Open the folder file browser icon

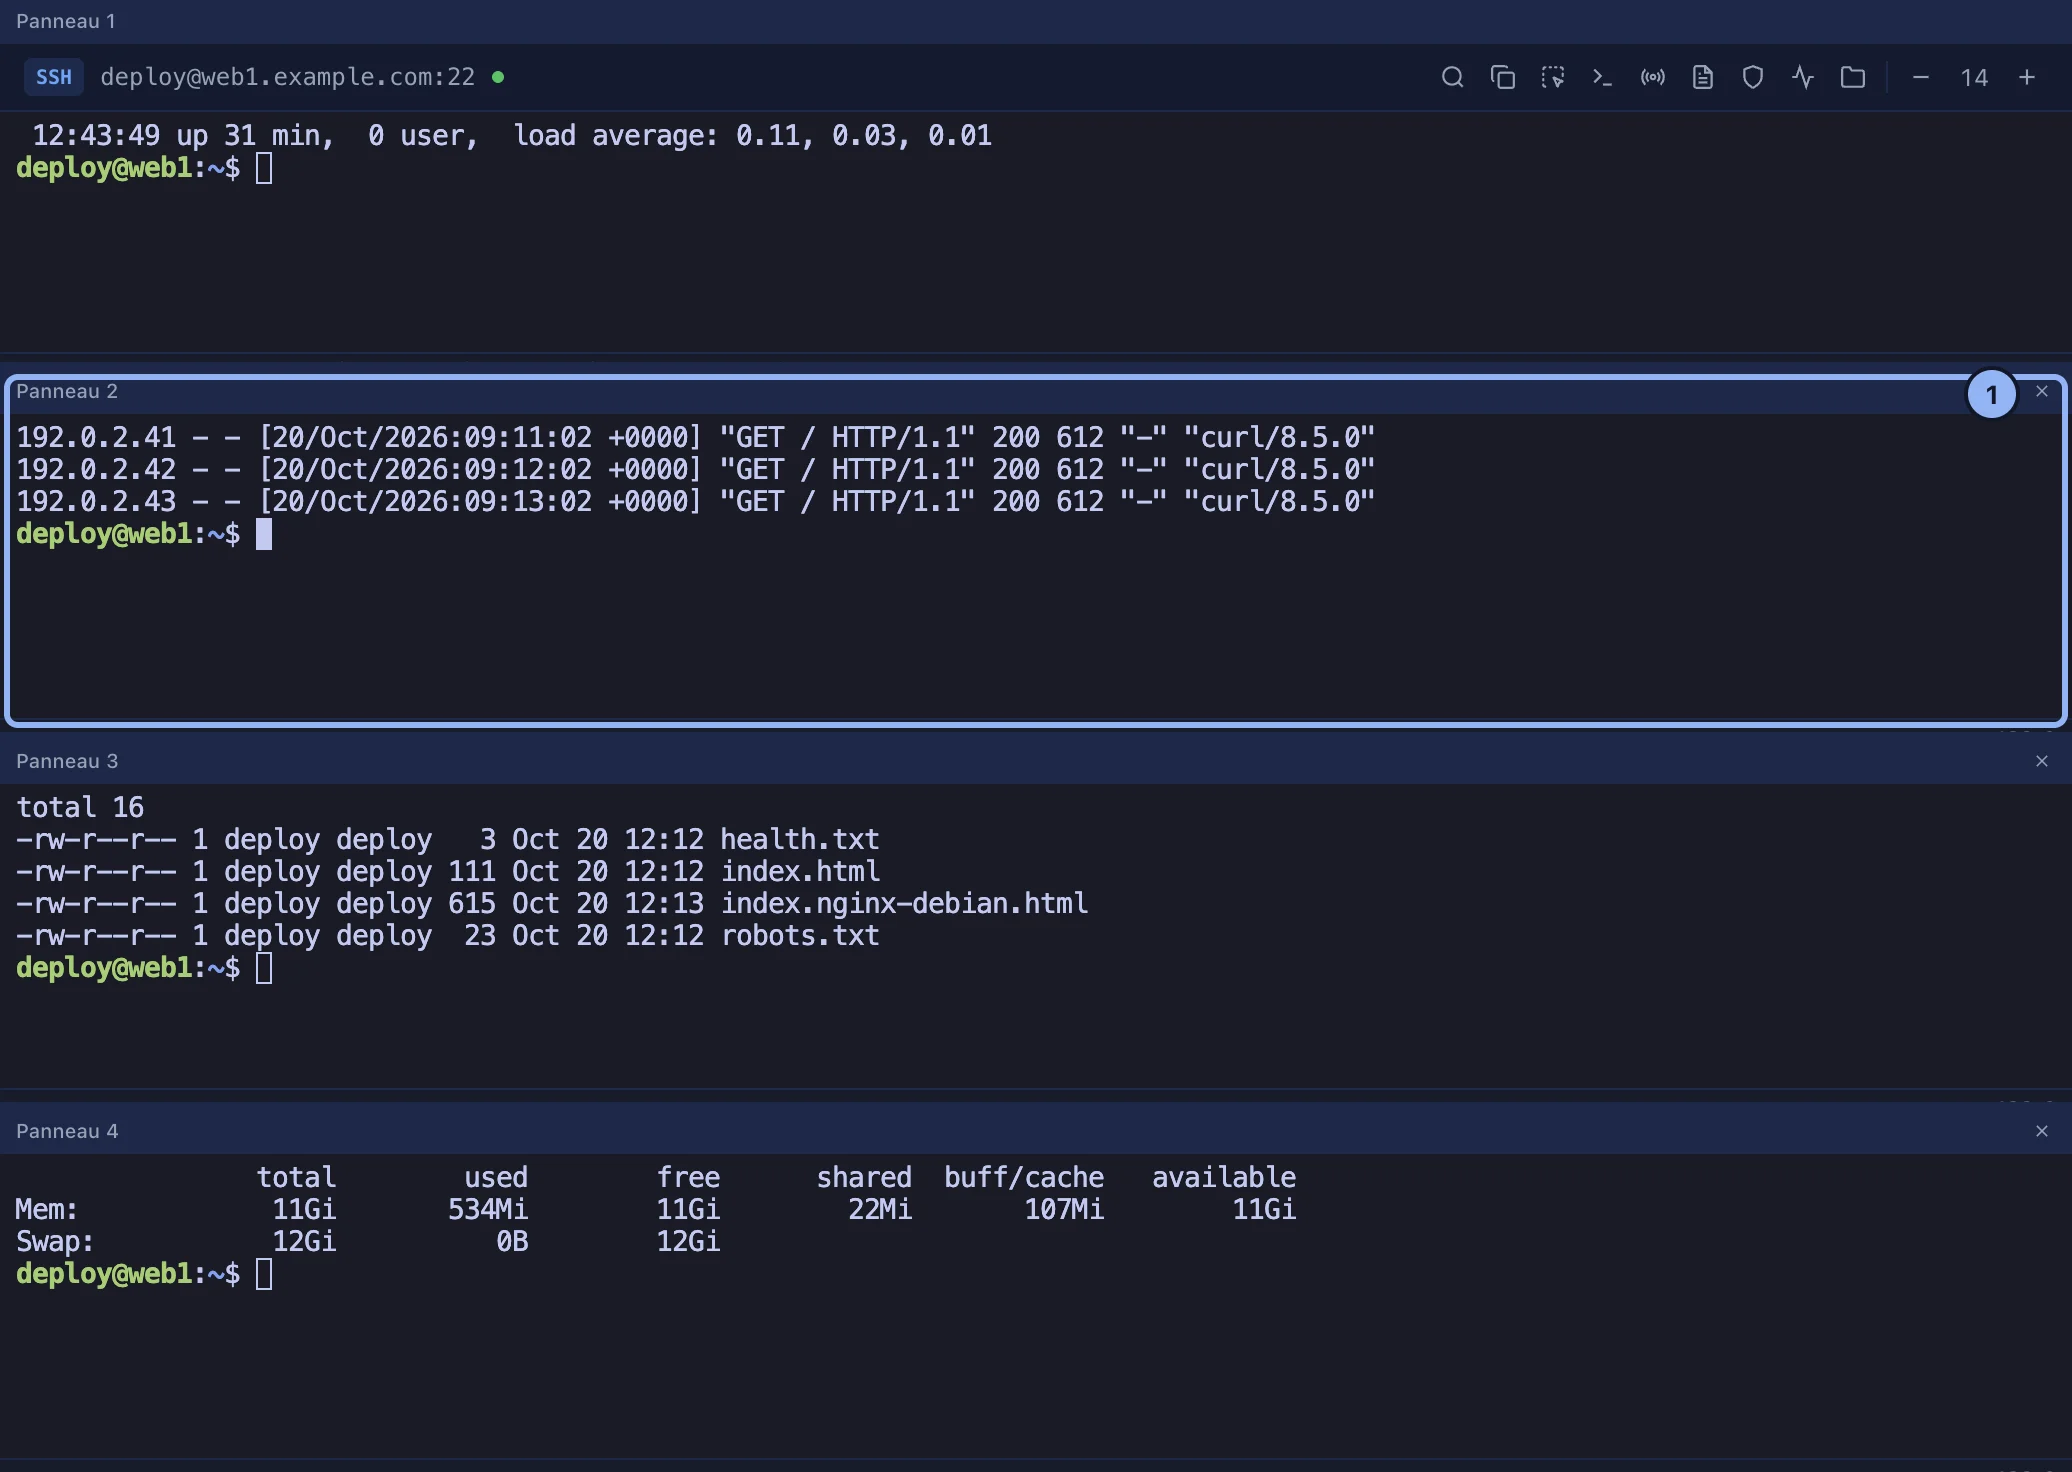point(1852,77)
